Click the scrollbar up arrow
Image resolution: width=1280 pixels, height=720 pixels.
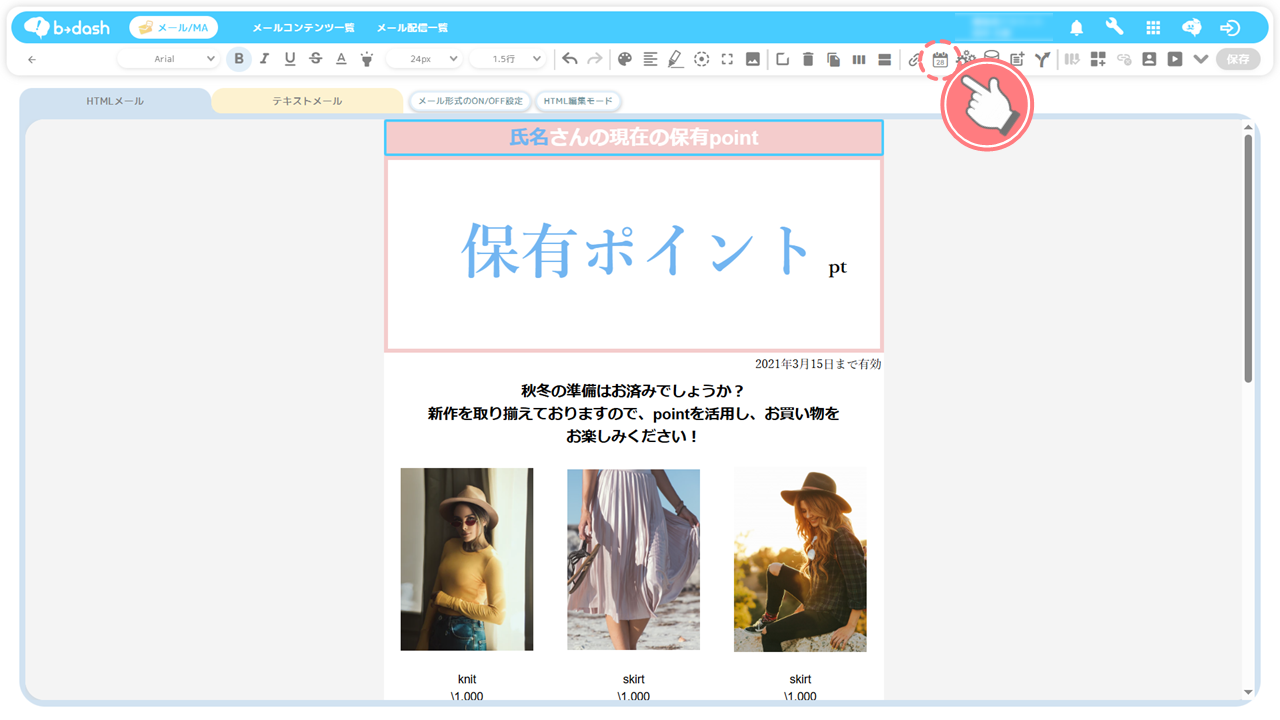point(1248,127)
